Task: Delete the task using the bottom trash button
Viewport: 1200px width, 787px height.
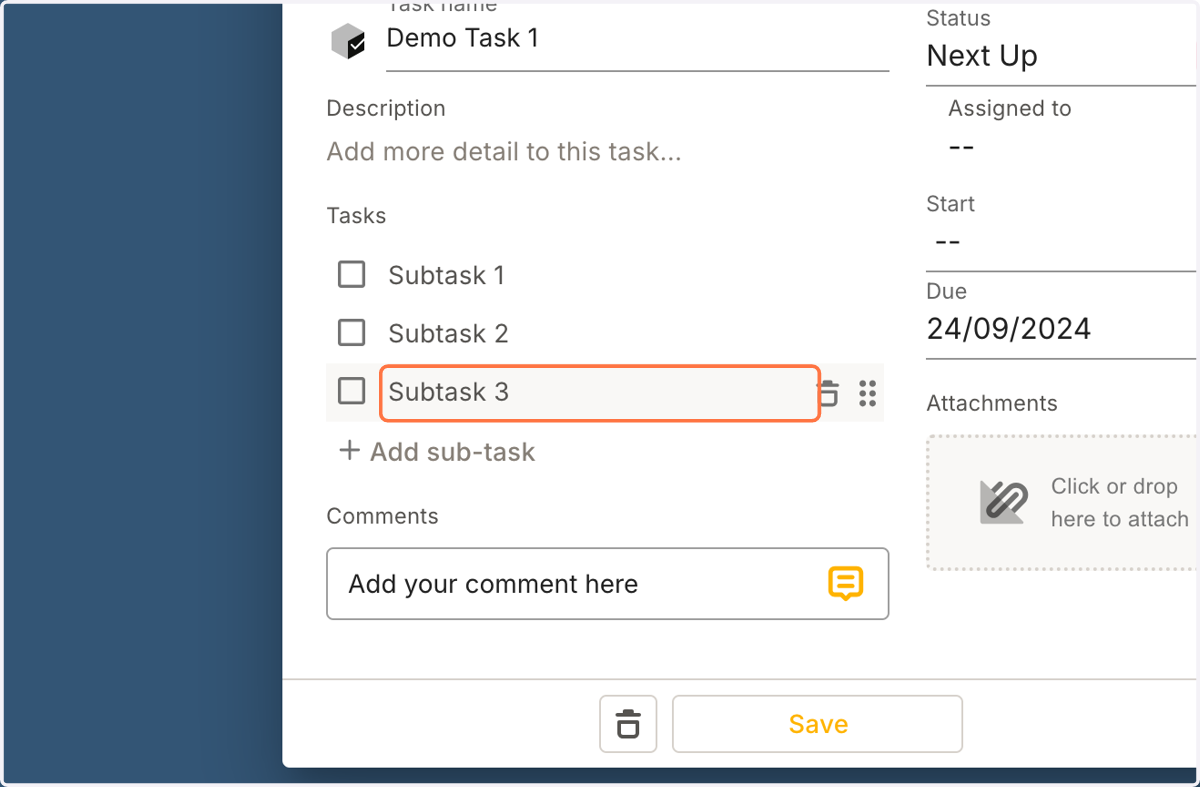Action: (x=628, y=723)
